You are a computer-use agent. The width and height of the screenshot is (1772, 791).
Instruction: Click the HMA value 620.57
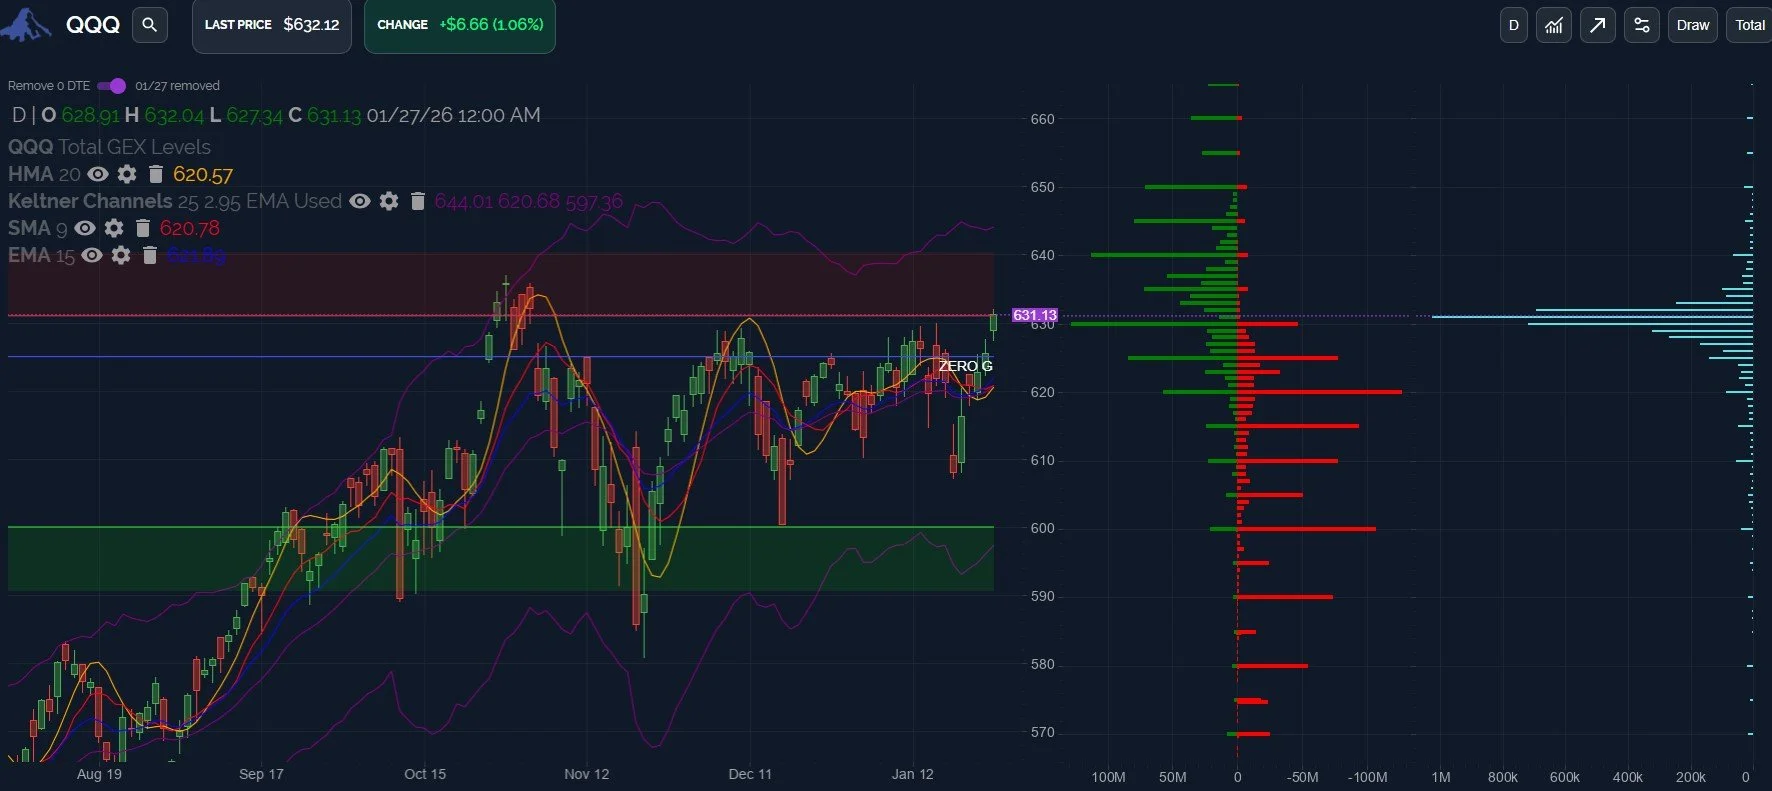(x=203, y=174)
